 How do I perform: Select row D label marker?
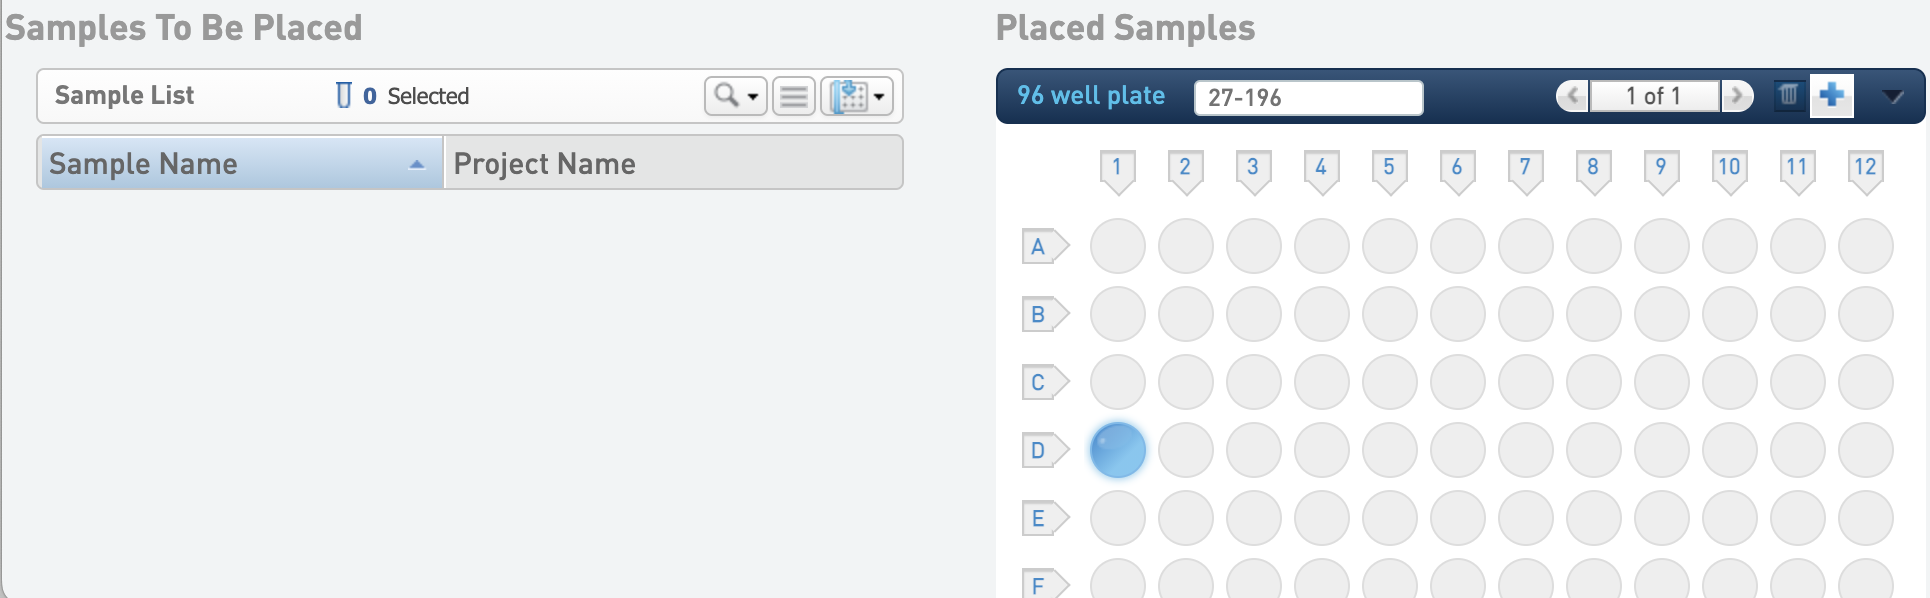(x=1043, y=450)
